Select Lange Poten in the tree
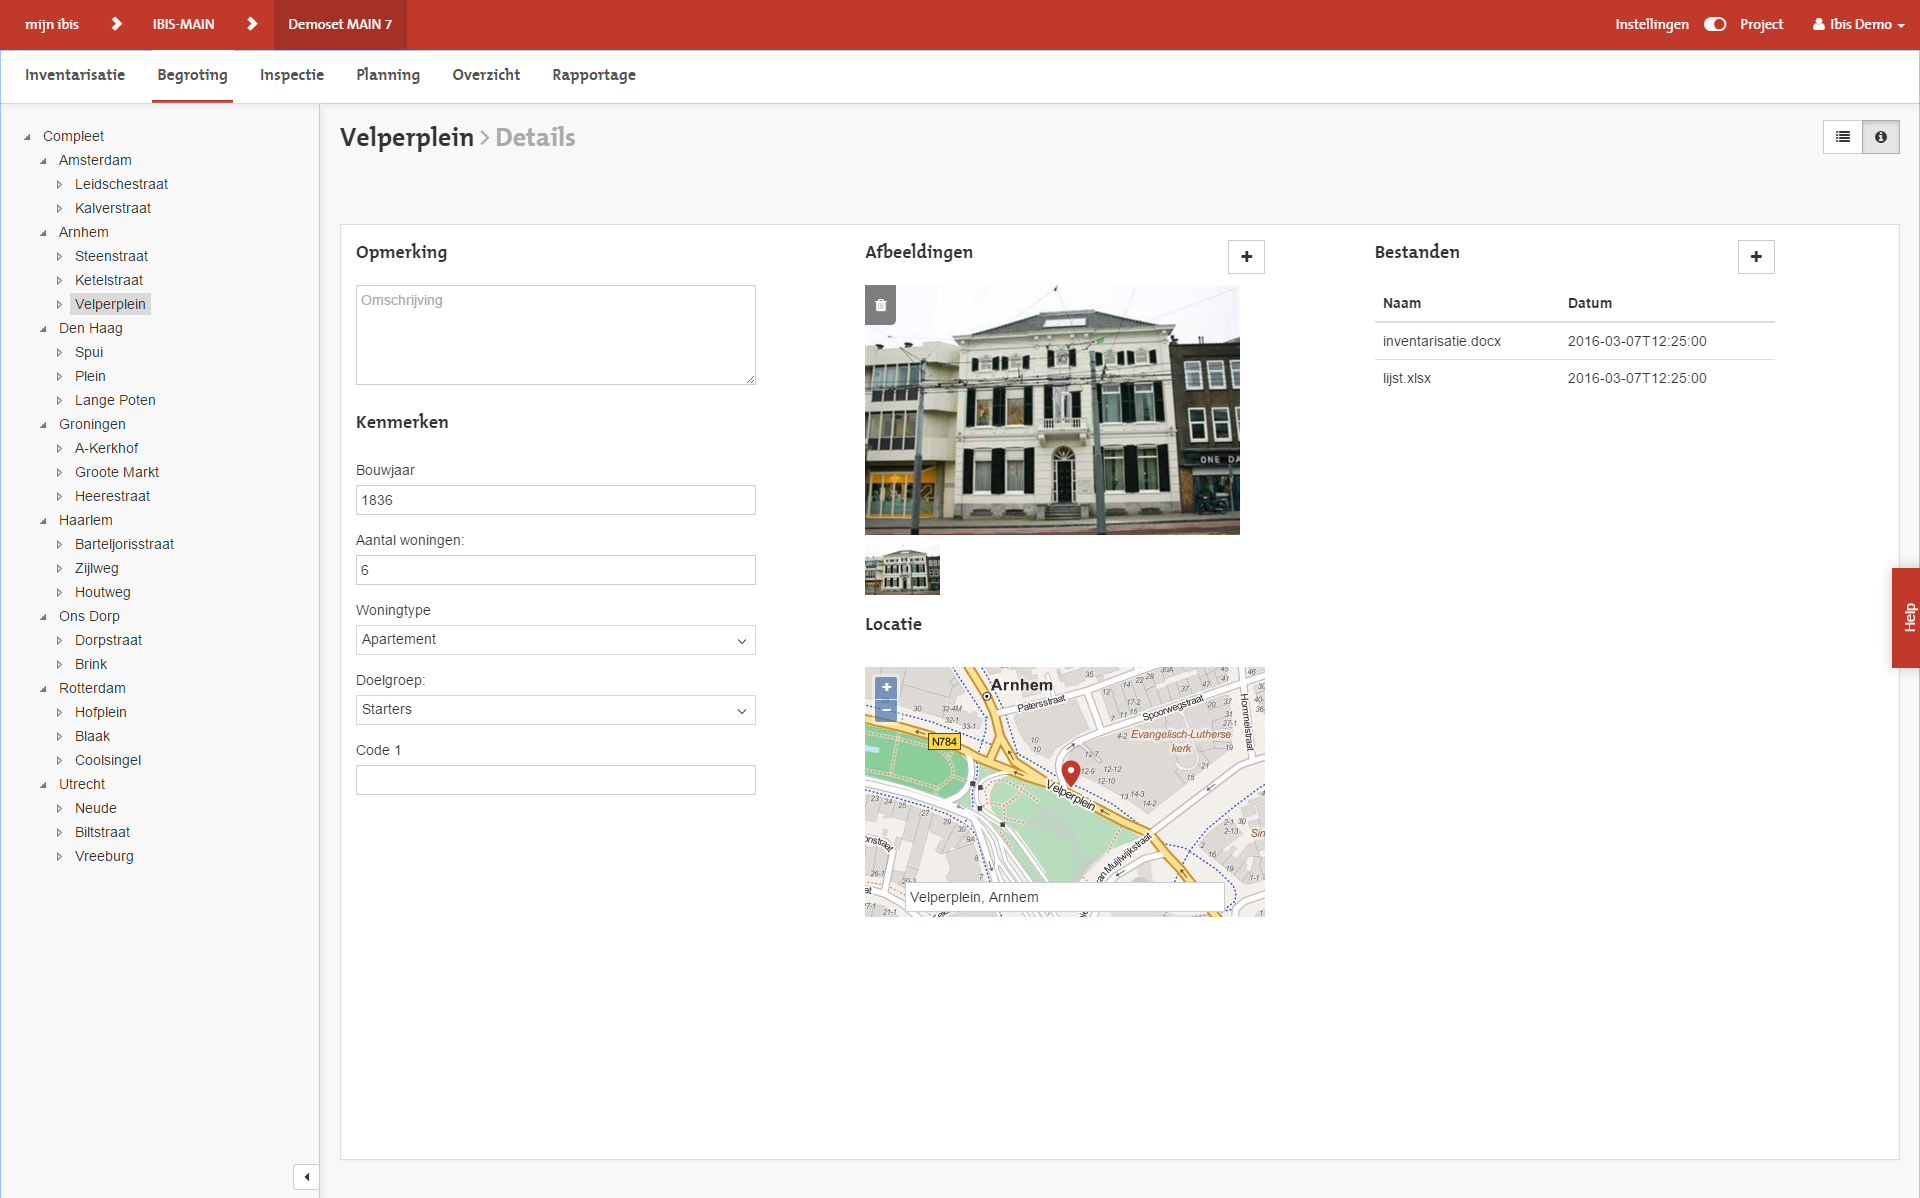This screenshot has height=1198, width=1920. click(115, 400)
